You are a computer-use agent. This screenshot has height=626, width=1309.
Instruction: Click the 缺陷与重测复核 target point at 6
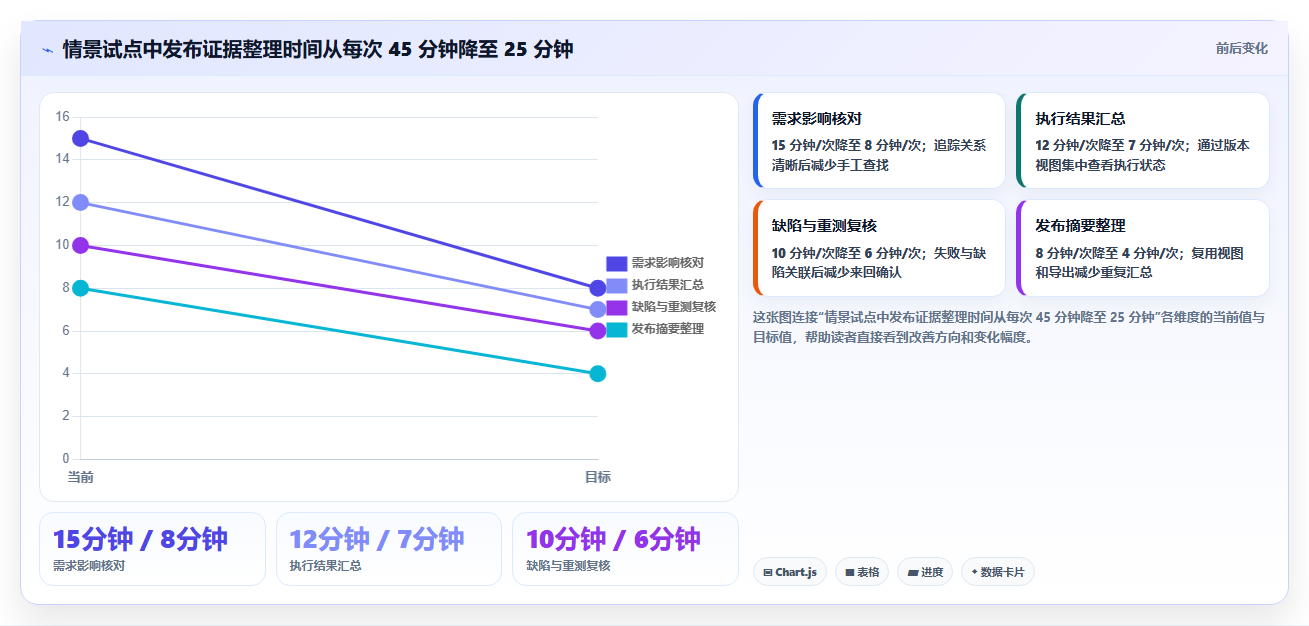point(598,331)
